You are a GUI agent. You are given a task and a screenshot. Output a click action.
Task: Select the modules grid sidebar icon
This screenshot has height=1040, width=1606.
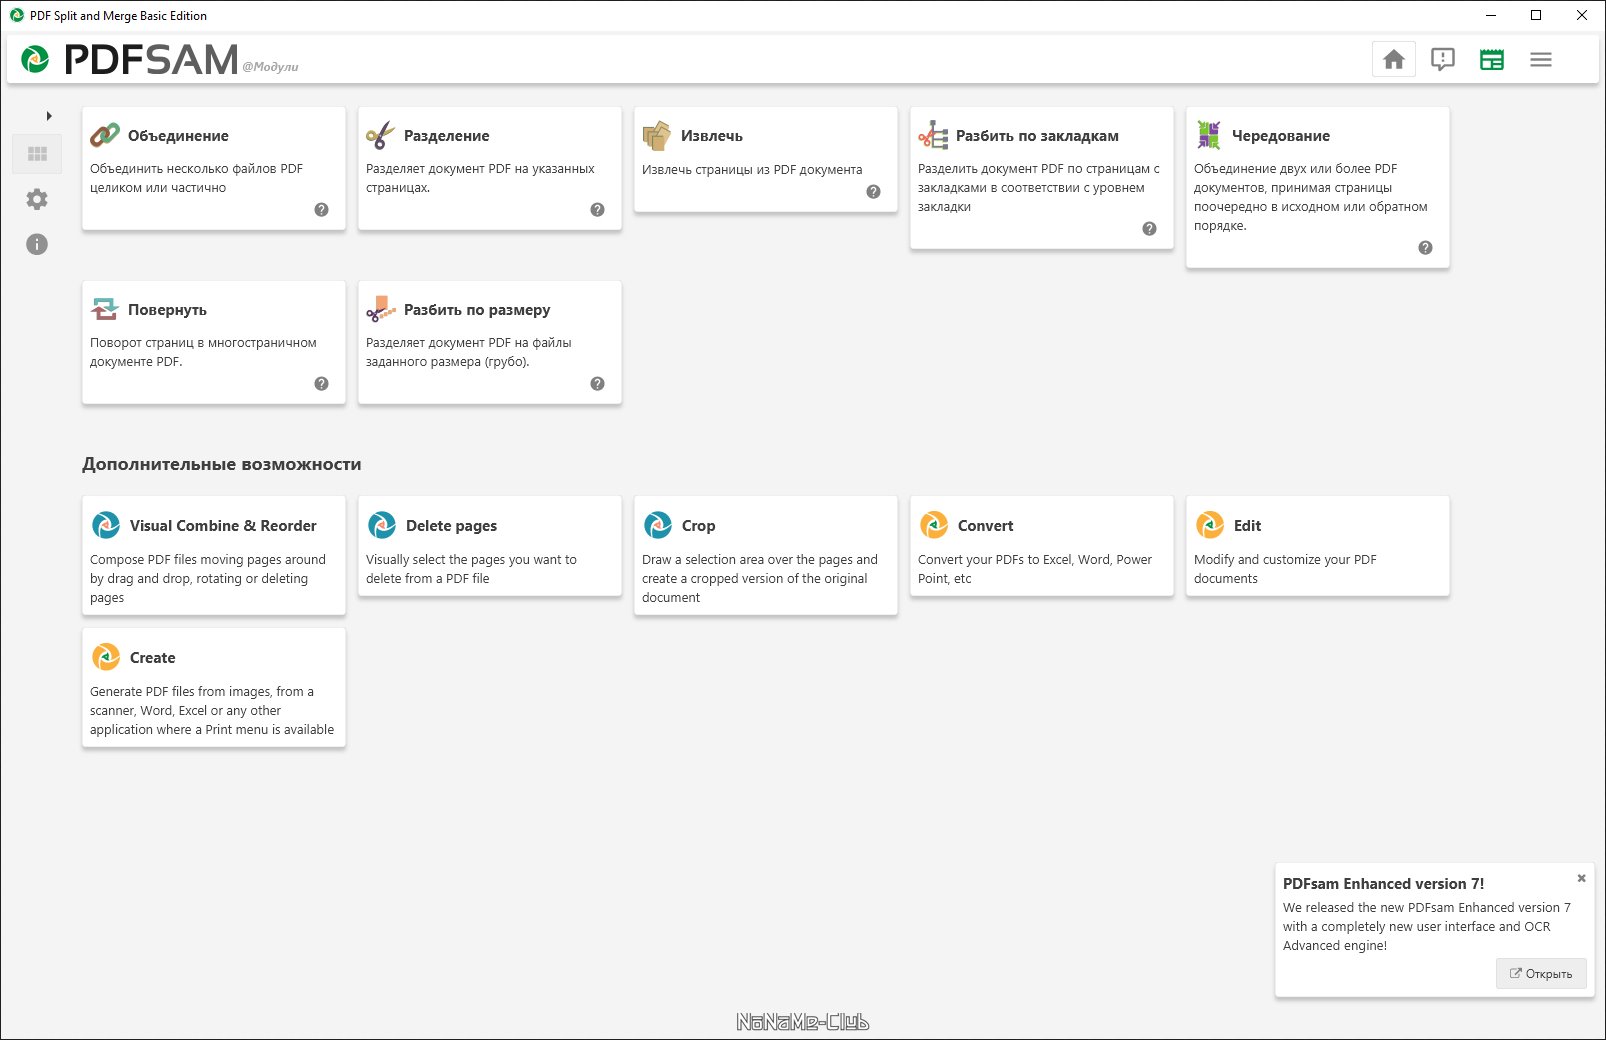37,154
